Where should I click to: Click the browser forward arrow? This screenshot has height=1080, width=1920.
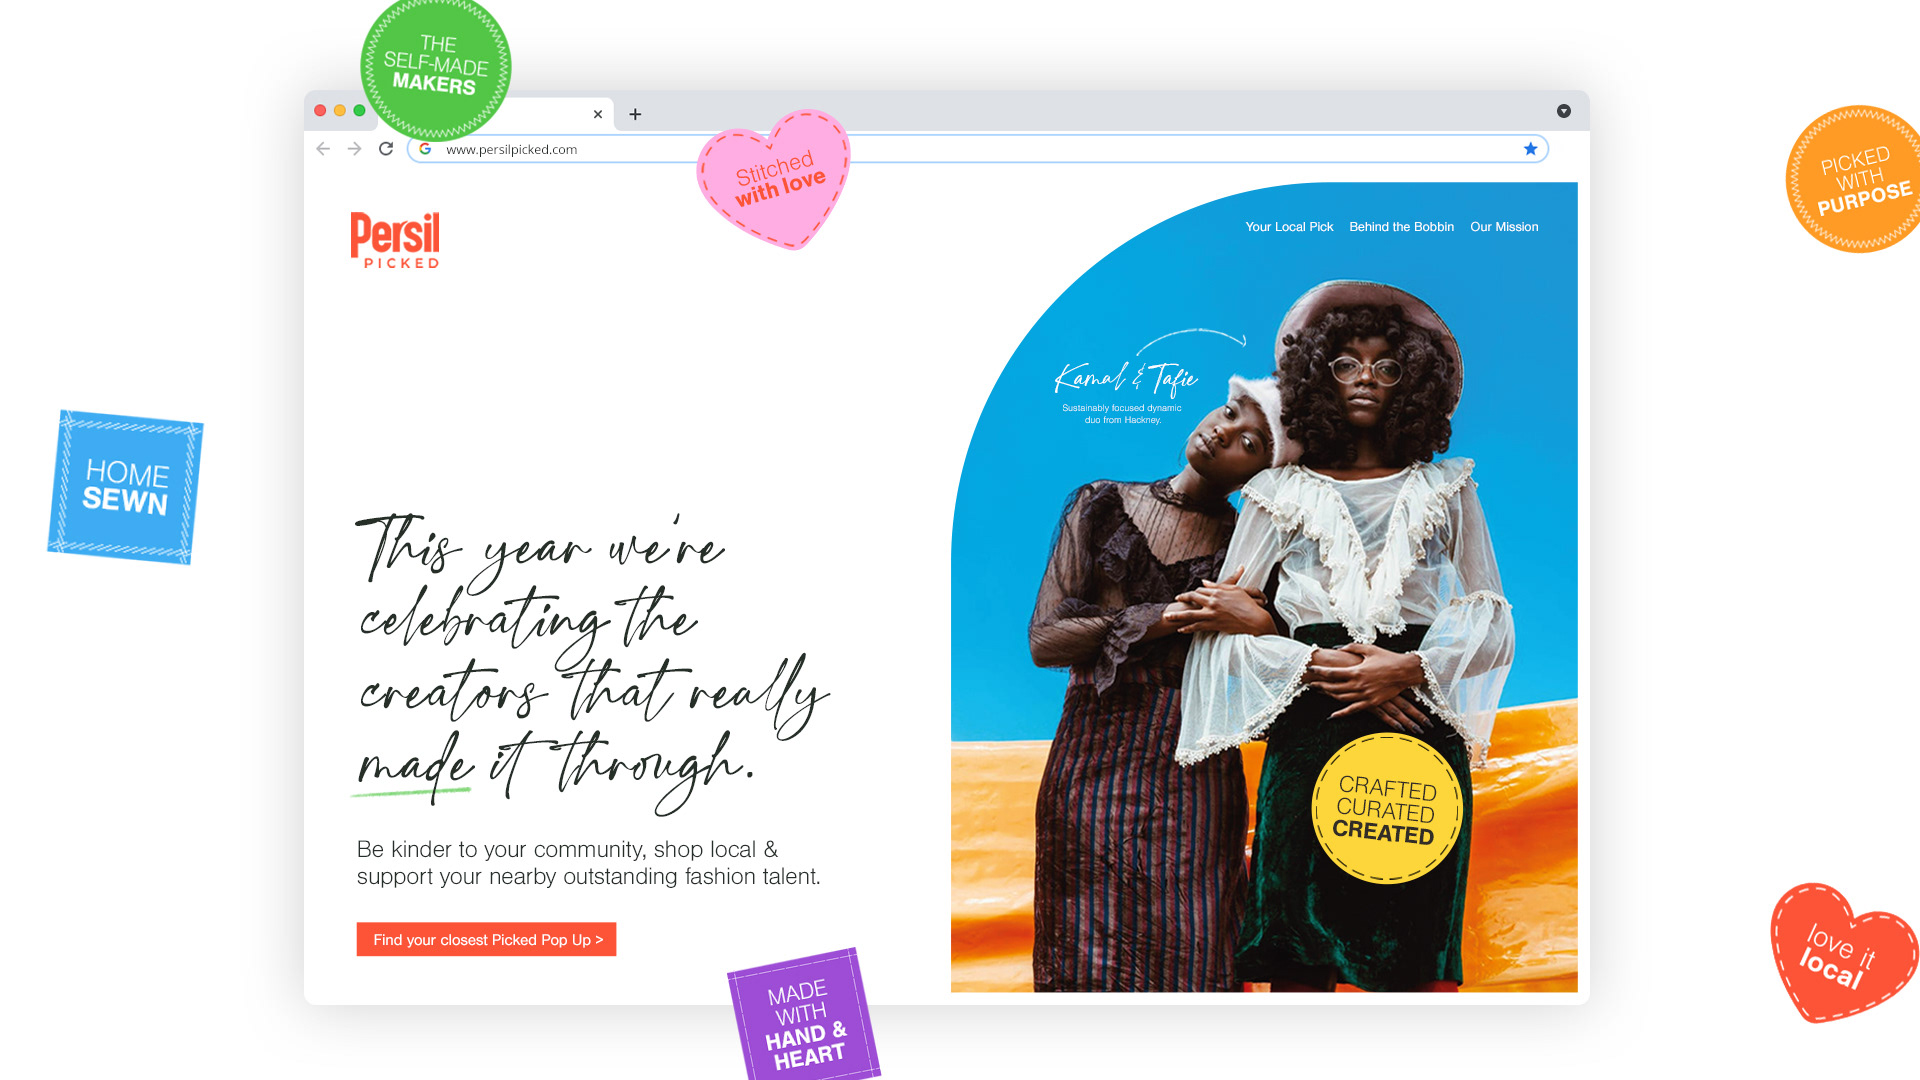[x=354, y=149]
